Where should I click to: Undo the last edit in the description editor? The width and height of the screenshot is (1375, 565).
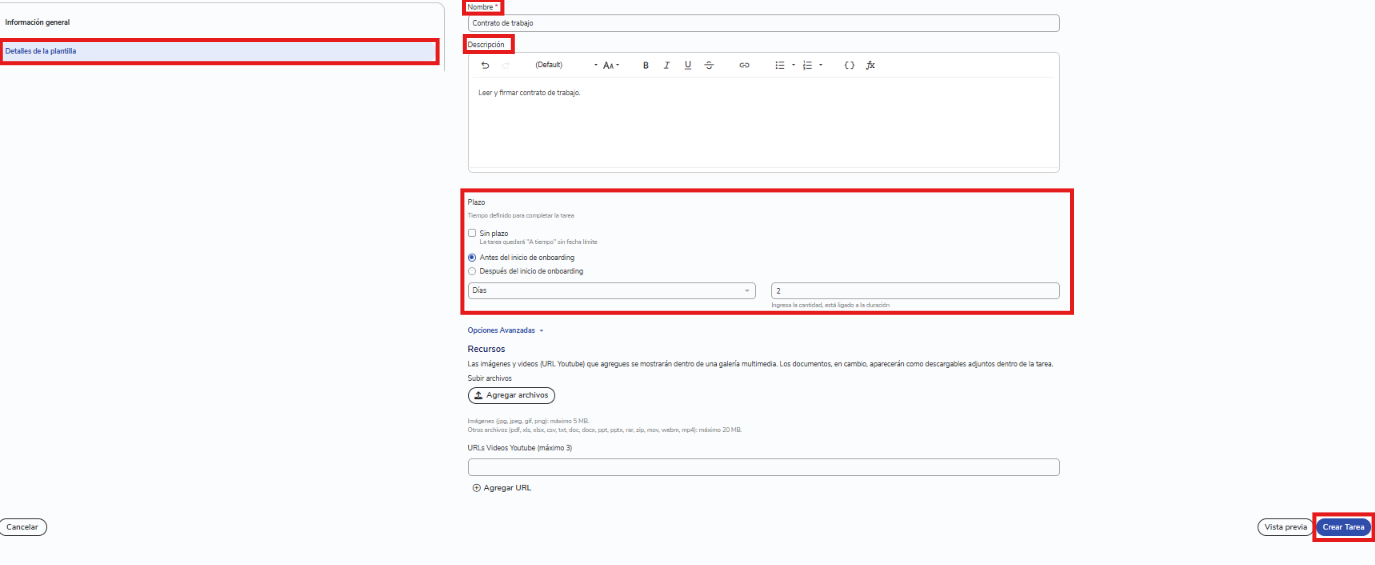(x=485, y=65)
